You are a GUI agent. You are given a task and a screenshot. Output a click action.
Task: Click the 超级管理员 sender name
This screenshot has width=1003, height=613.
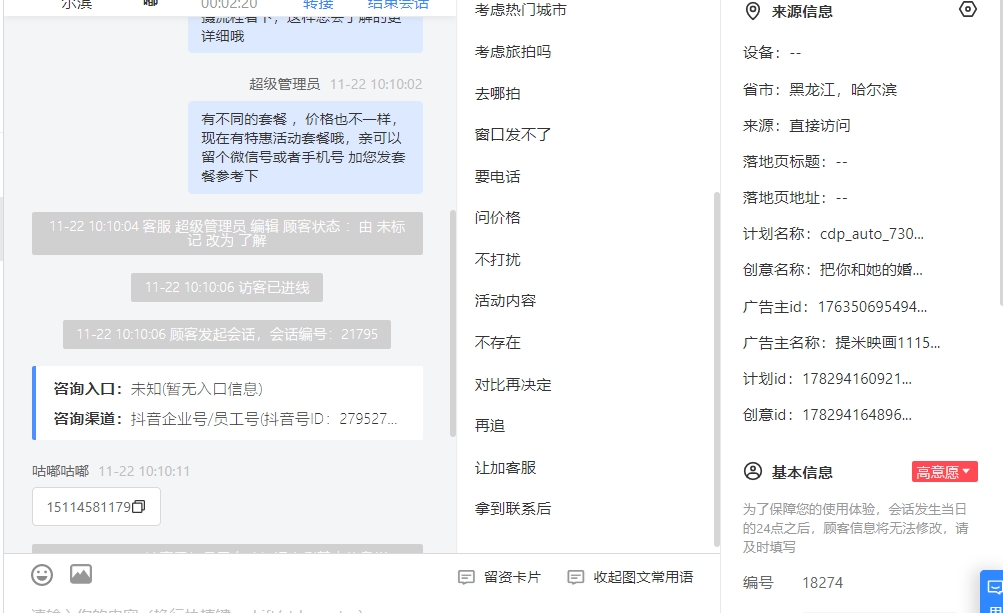[x=284, y=84]
